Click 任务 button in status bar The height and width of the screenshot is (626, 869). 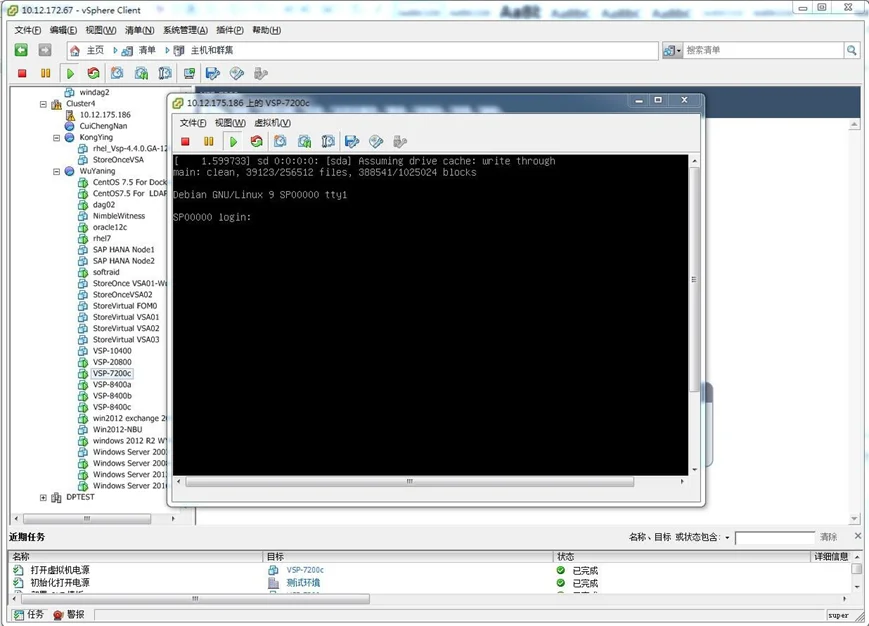pos(29,614)
